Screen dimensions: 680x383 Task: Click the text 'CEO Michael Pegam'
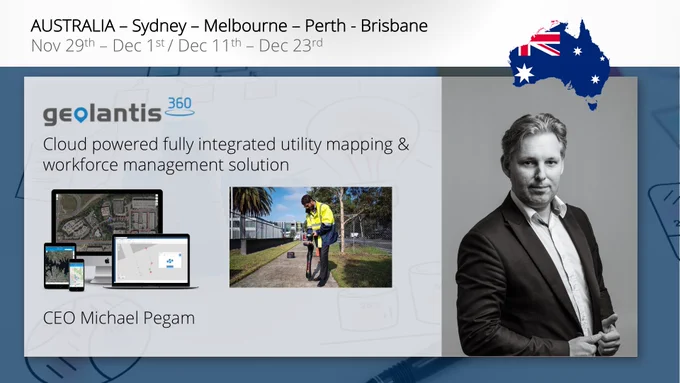(x=119, y=318)
